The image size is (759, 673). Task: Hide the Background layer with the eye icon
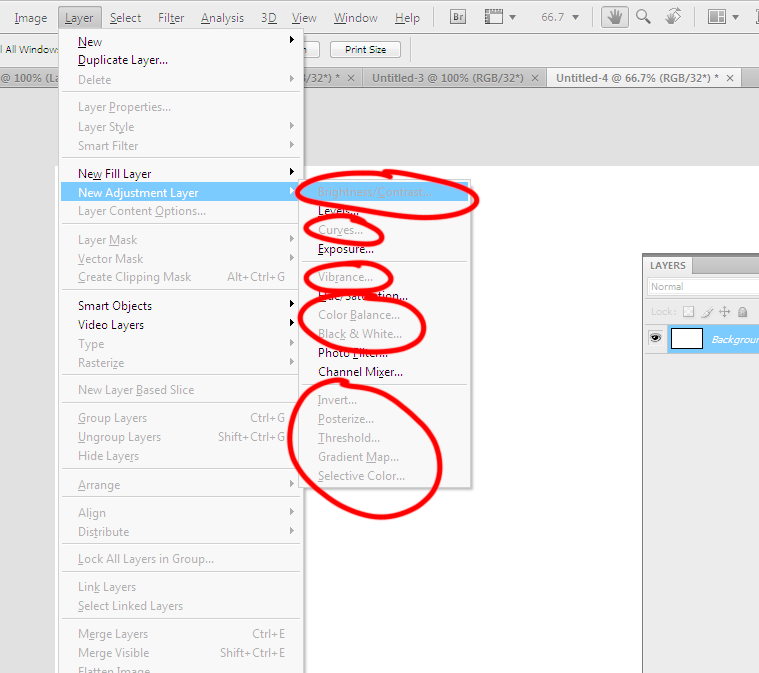click(655, 339)
